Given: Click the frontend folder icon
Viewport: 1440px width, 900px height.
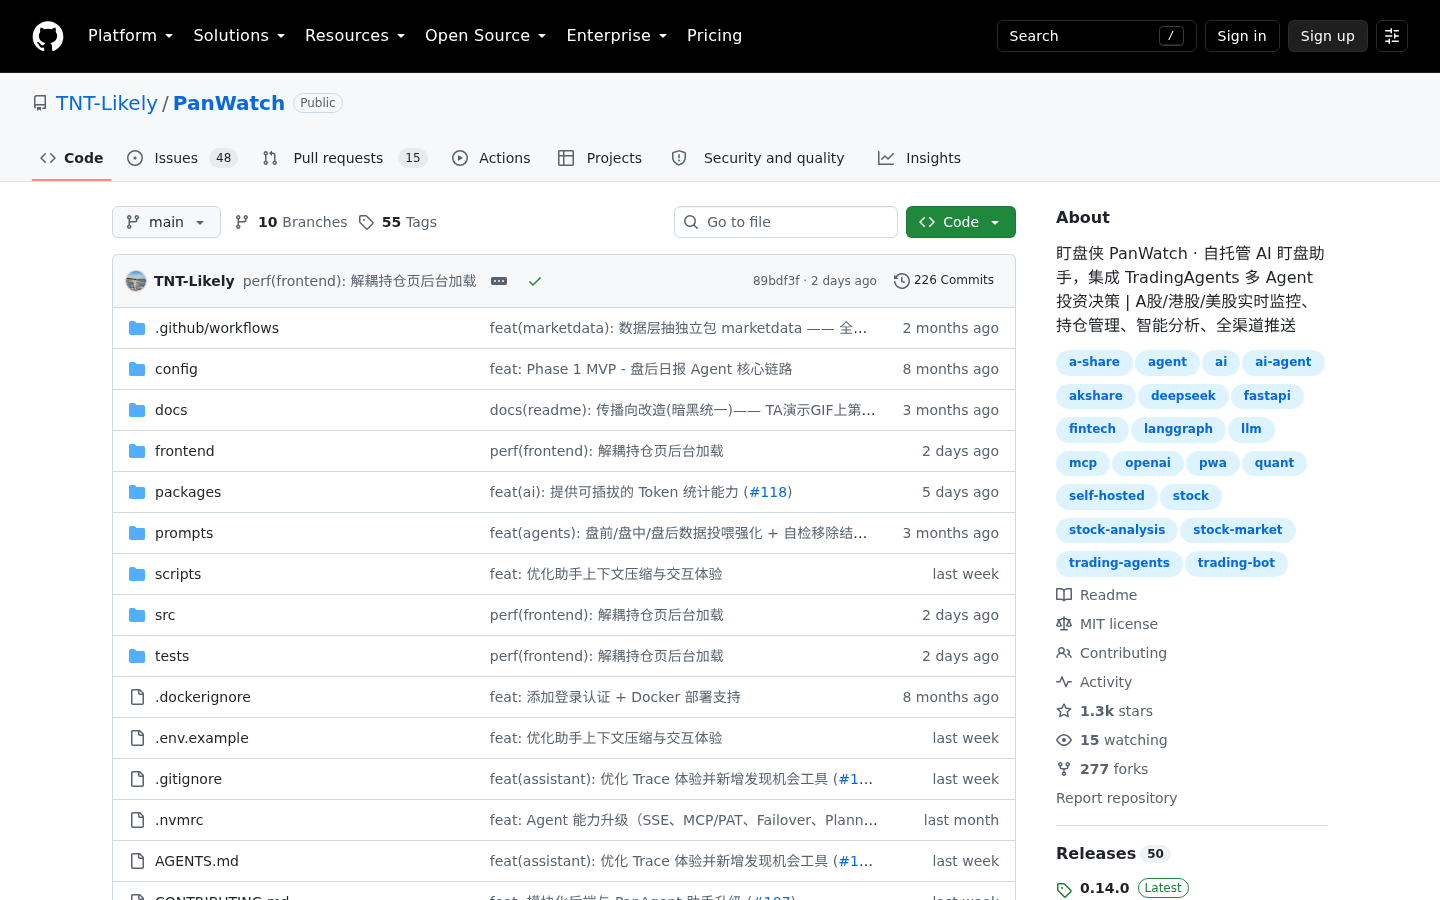Looking at the screenshot, I should (137, 451).
